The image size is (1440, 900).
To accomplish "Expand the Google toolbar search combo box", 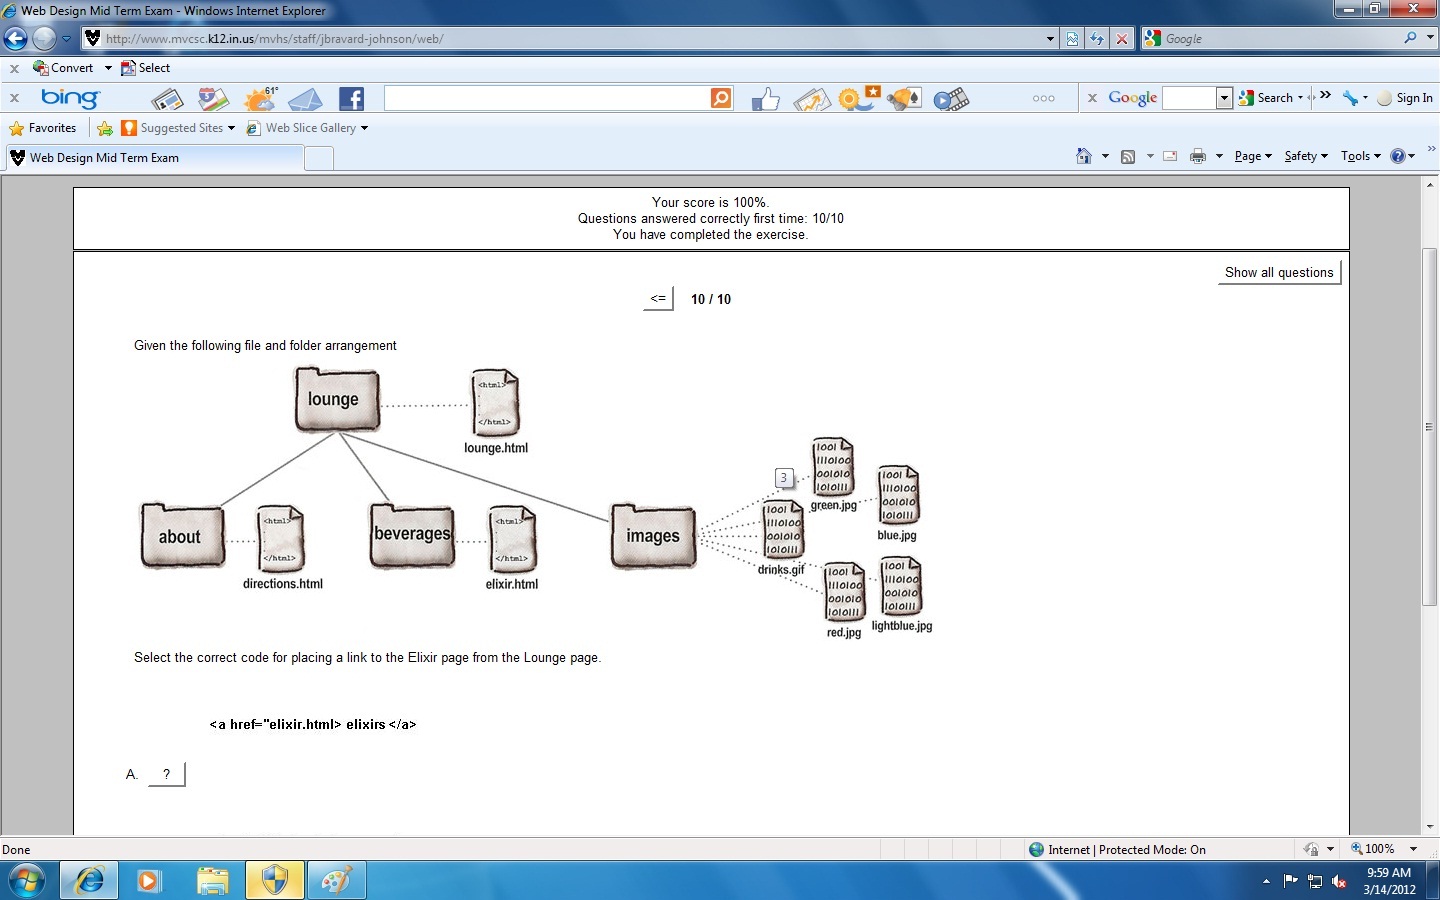I will coord(1224,98).
